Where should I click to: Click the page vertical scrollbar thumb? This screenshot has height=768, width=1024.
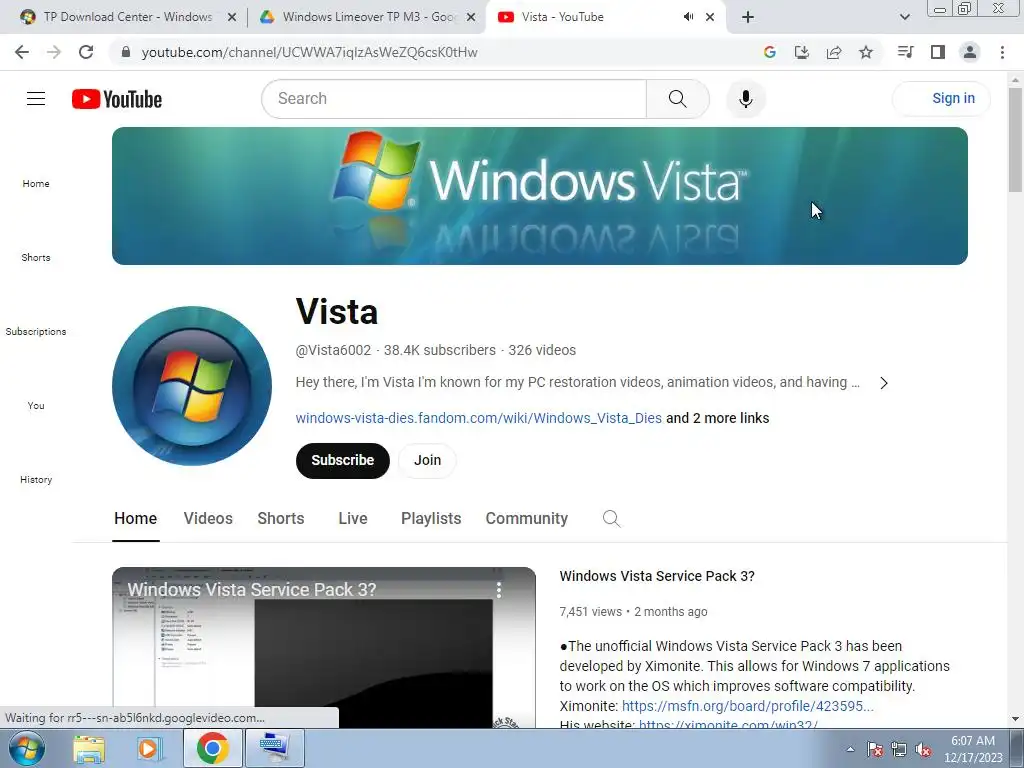[x=1015, y=140]
